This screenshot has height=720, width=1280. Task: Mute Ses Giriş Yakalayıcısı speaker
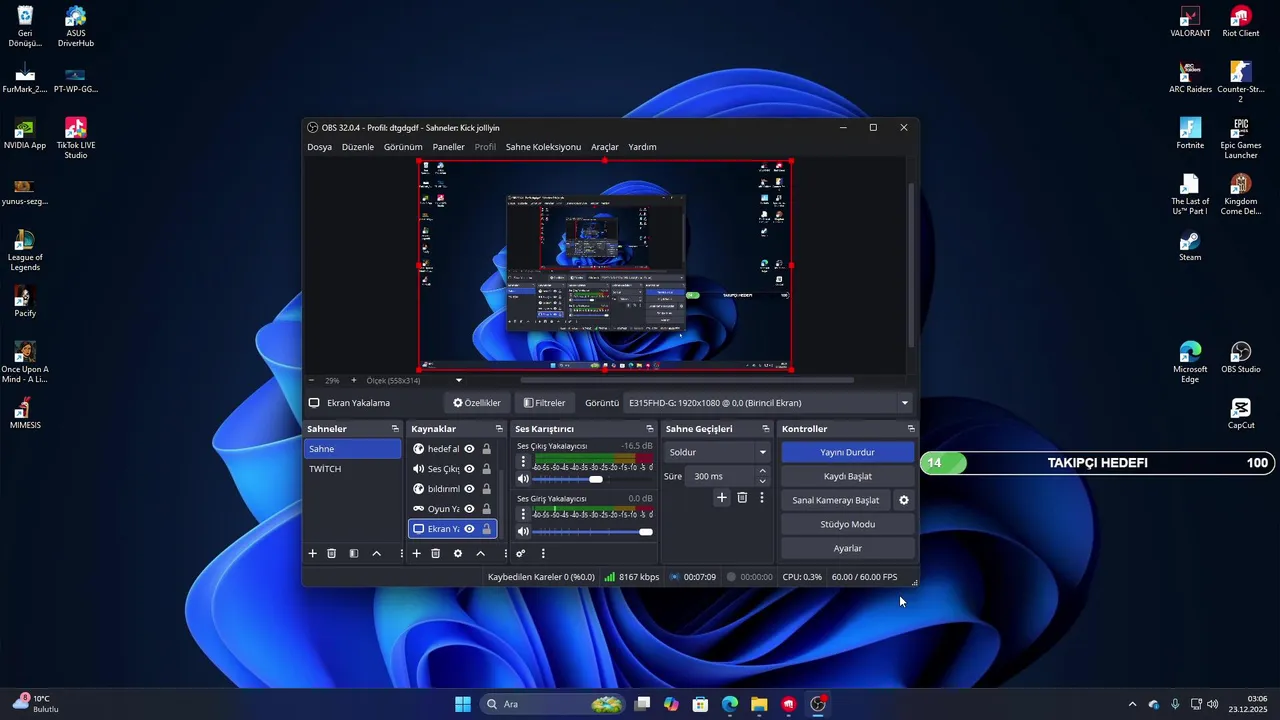pyautogui.click(x=522, y=531)
